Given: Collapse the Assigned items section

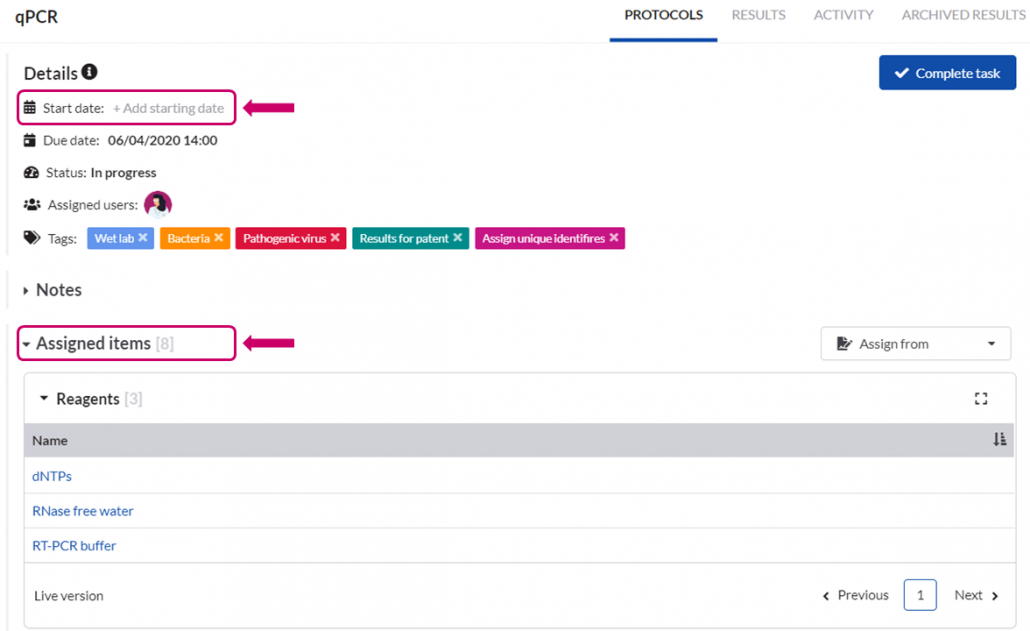Looking at the screenshot, I should 27,344.
